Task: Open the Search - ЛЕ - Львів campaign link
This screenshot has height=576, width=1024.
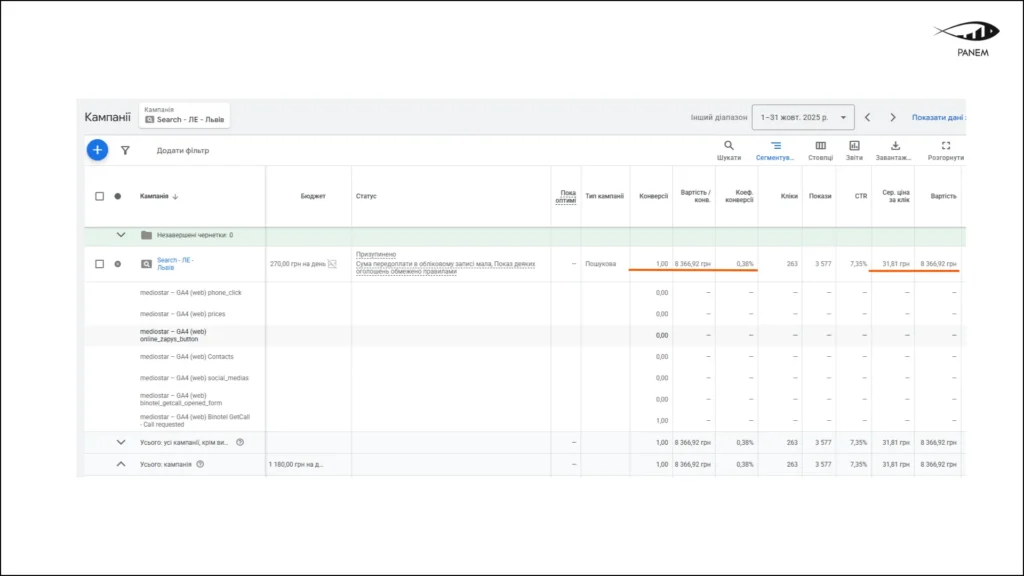Action: click(x=175, y=264)
